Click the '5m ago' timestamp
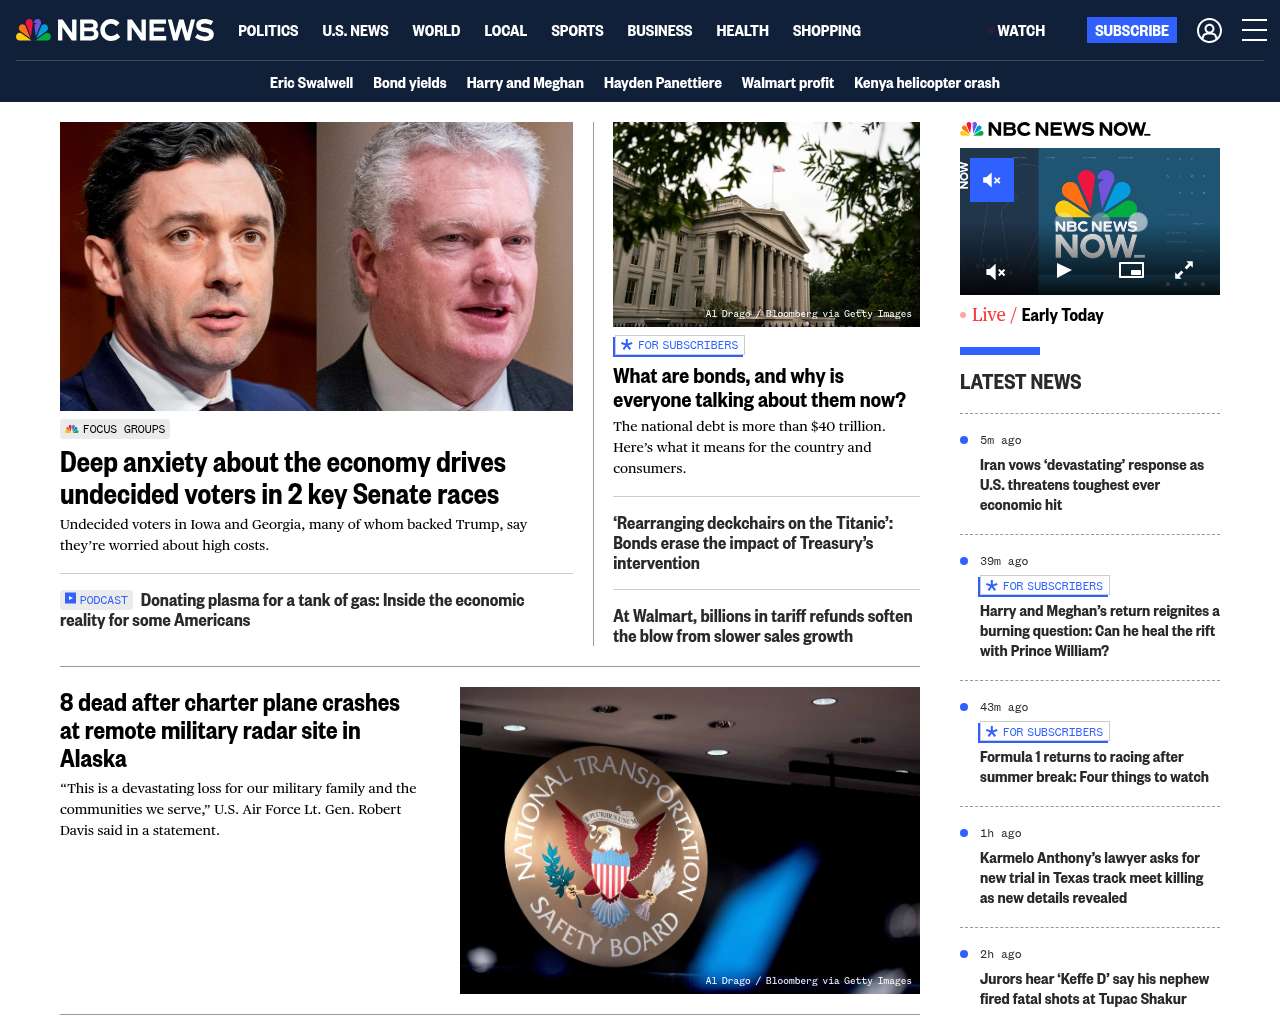The image size is (1280, 1024). (x=1001, y=440)
